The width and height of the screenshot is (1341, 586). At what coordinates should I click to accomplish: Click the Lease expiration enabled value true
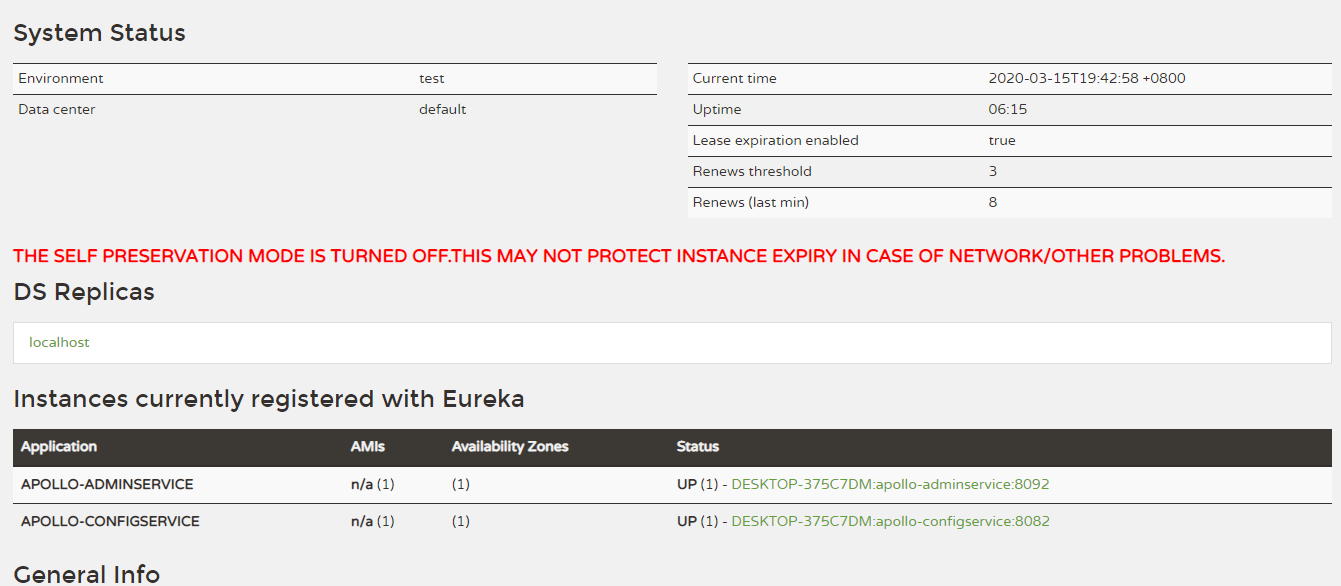point(1002,140)
